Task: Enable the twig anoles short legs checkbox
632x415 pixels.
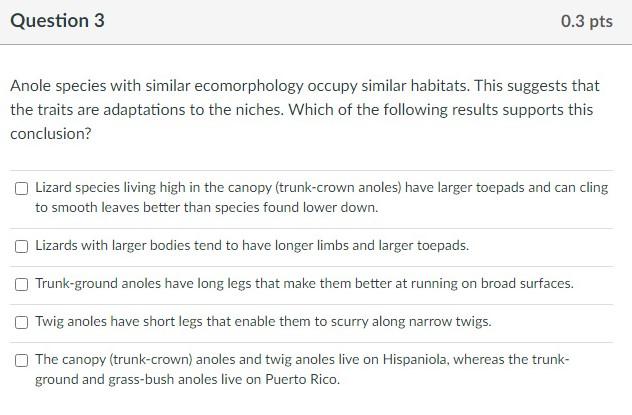Action: click(21, 322)
